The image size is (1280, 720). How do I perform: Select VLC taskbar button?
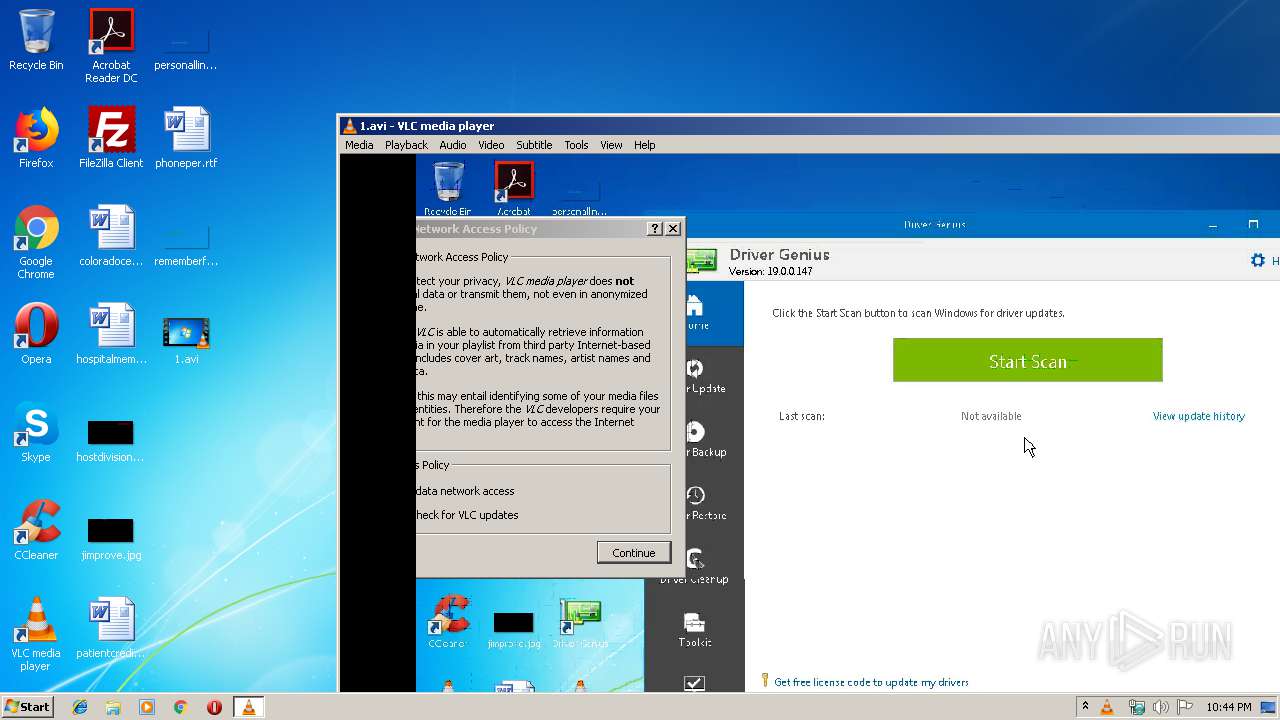click(248, 707)
